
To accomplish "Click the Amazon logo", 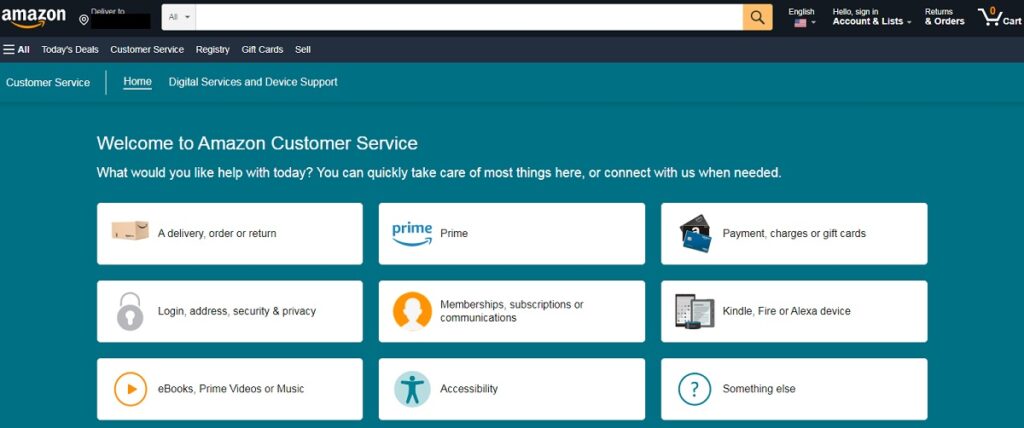I will point(33,18).
